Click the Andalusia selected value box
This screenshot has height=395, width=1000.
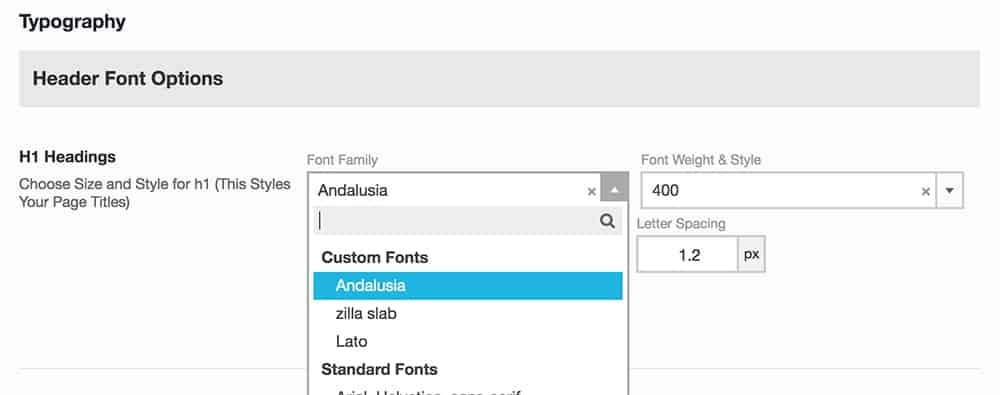coord(454,190)
